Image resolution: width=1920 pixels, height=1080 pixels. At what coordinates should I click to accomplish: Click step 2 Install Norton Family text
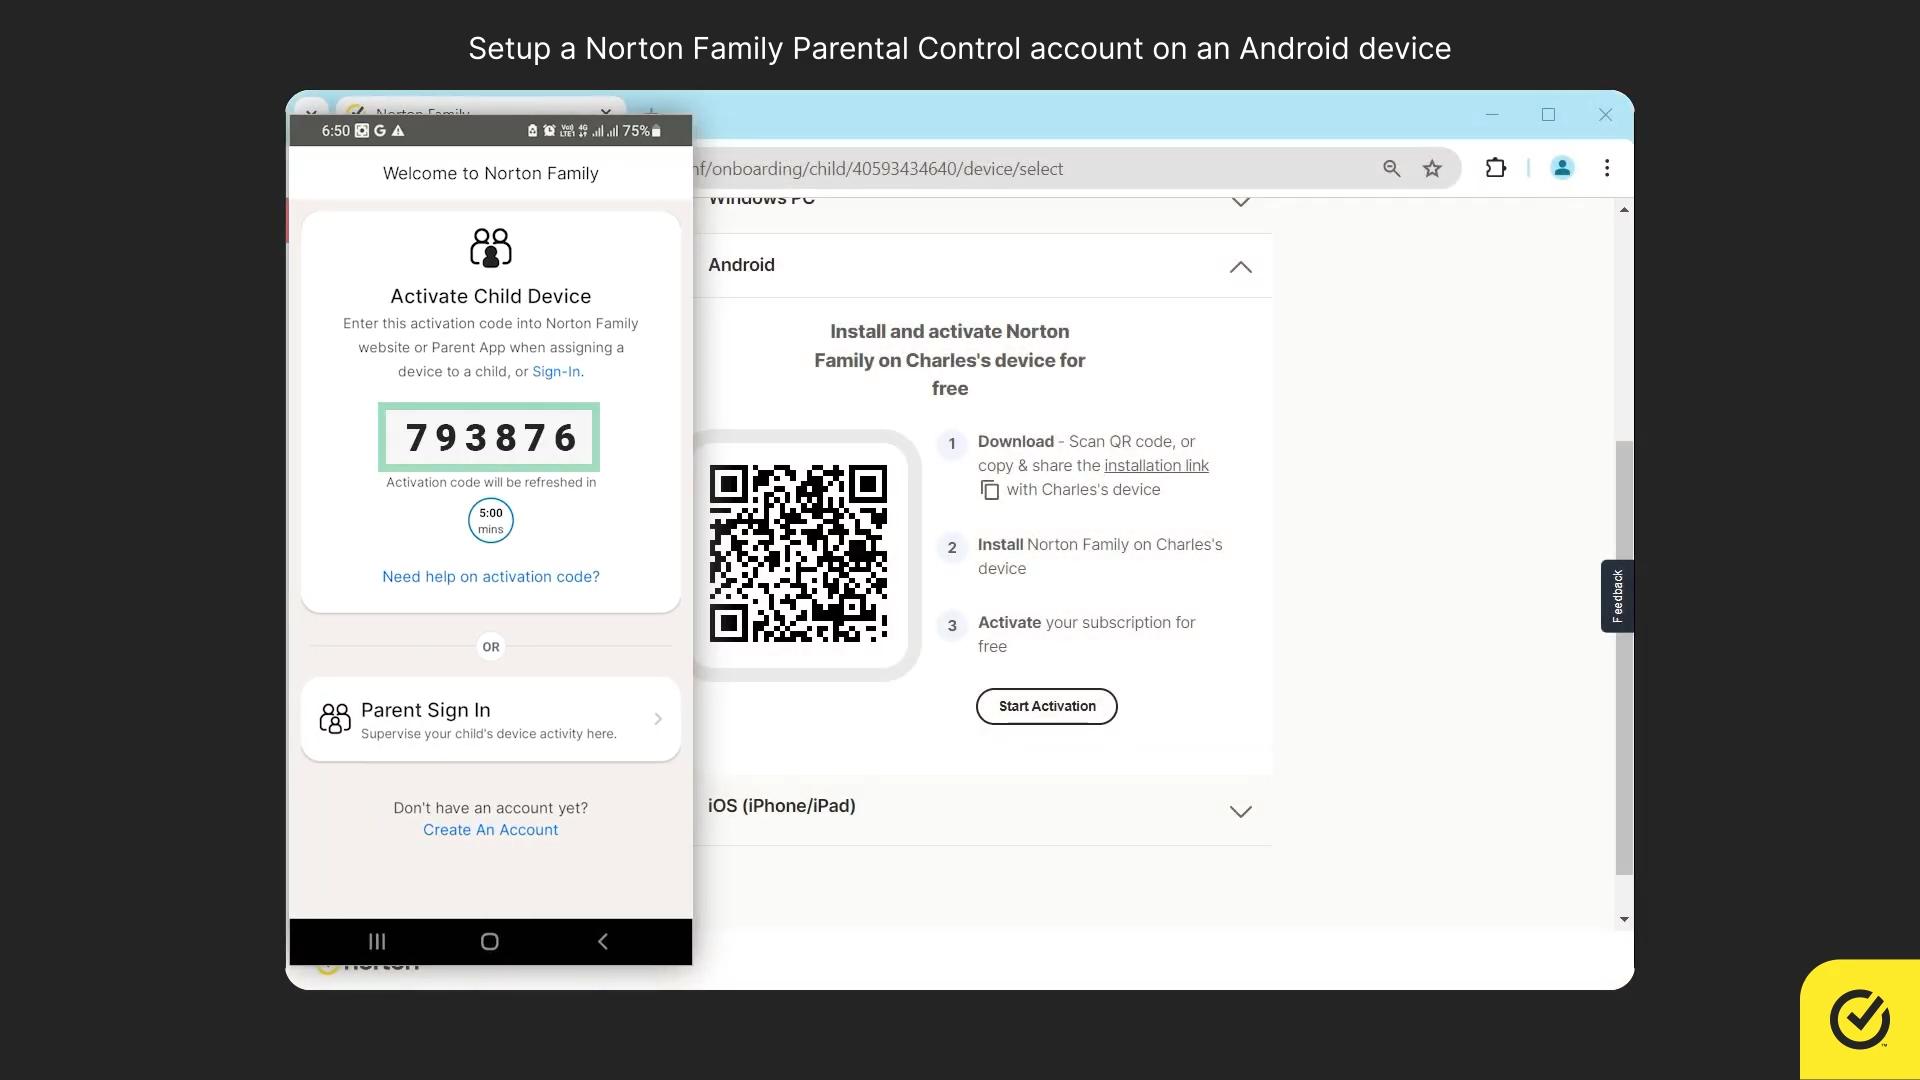[1100, 557]
